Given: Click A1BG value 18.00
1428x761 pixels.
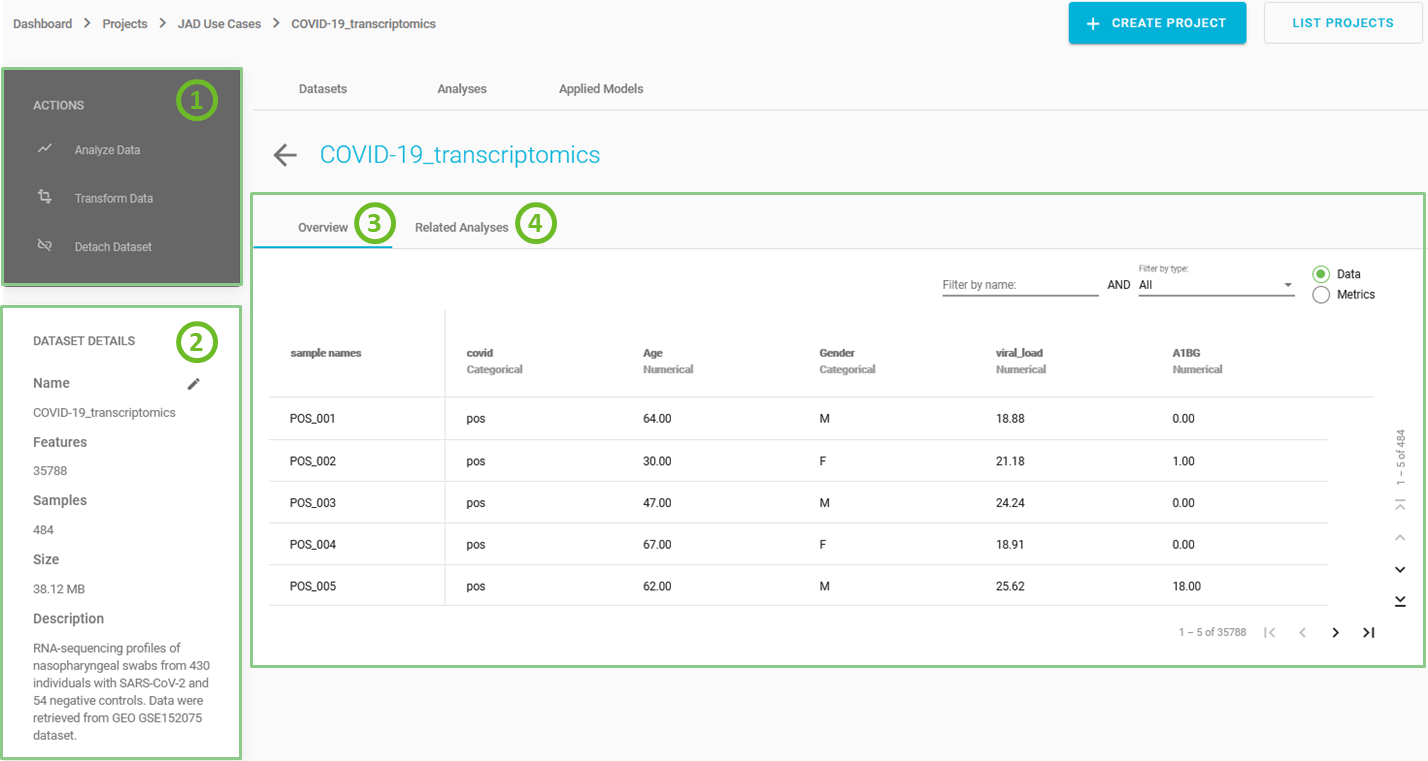Looking at the screenshot, I should [1186, 586].
